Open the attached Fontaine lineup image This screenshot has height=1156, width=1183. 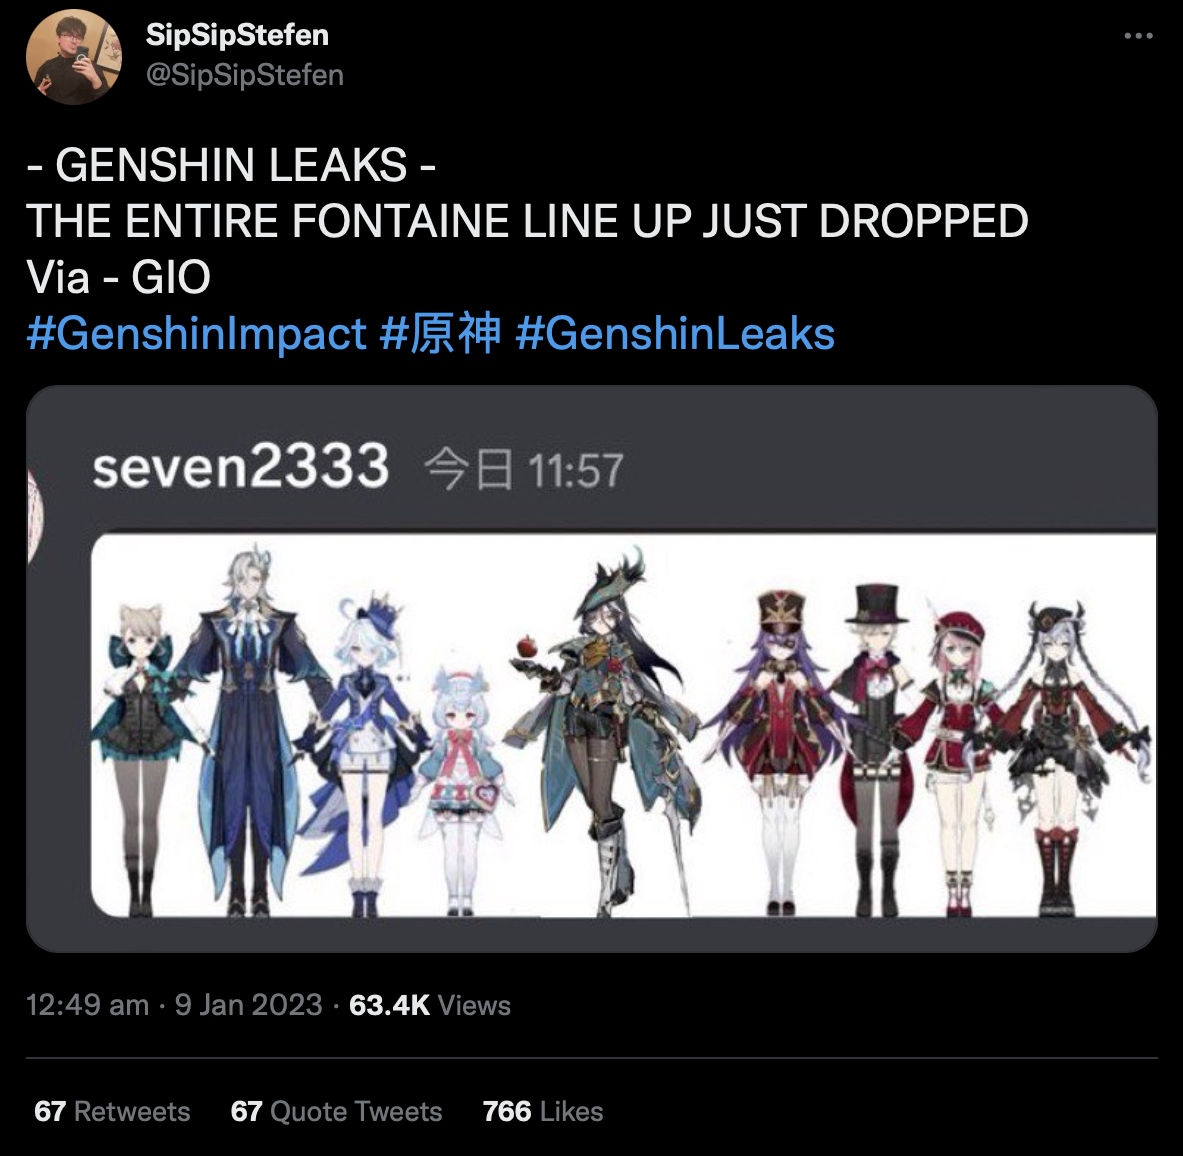592,669
